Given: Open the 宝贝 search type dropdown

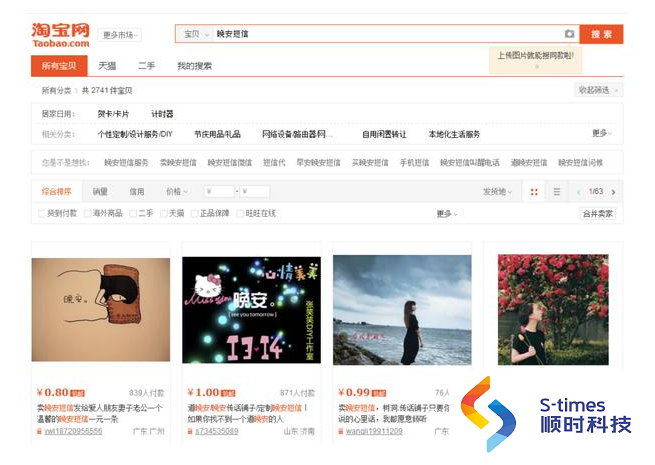Looking at the screenshot, I should (195, 34).
